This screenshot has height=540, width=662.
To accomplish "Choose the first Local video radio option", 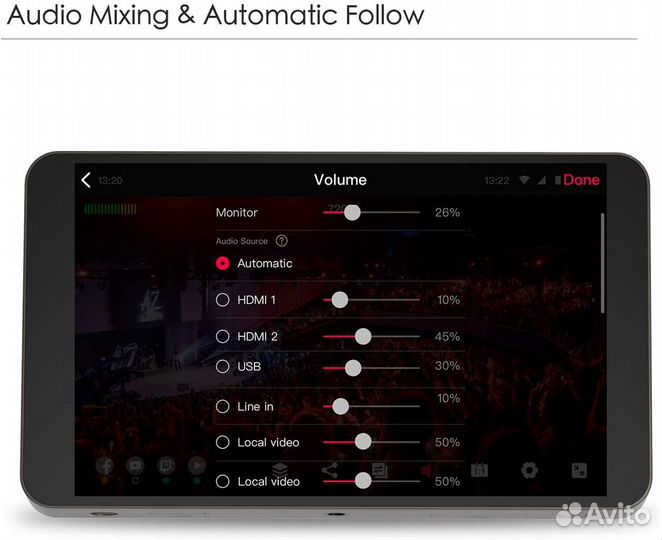I will click(x=223, y=442).
